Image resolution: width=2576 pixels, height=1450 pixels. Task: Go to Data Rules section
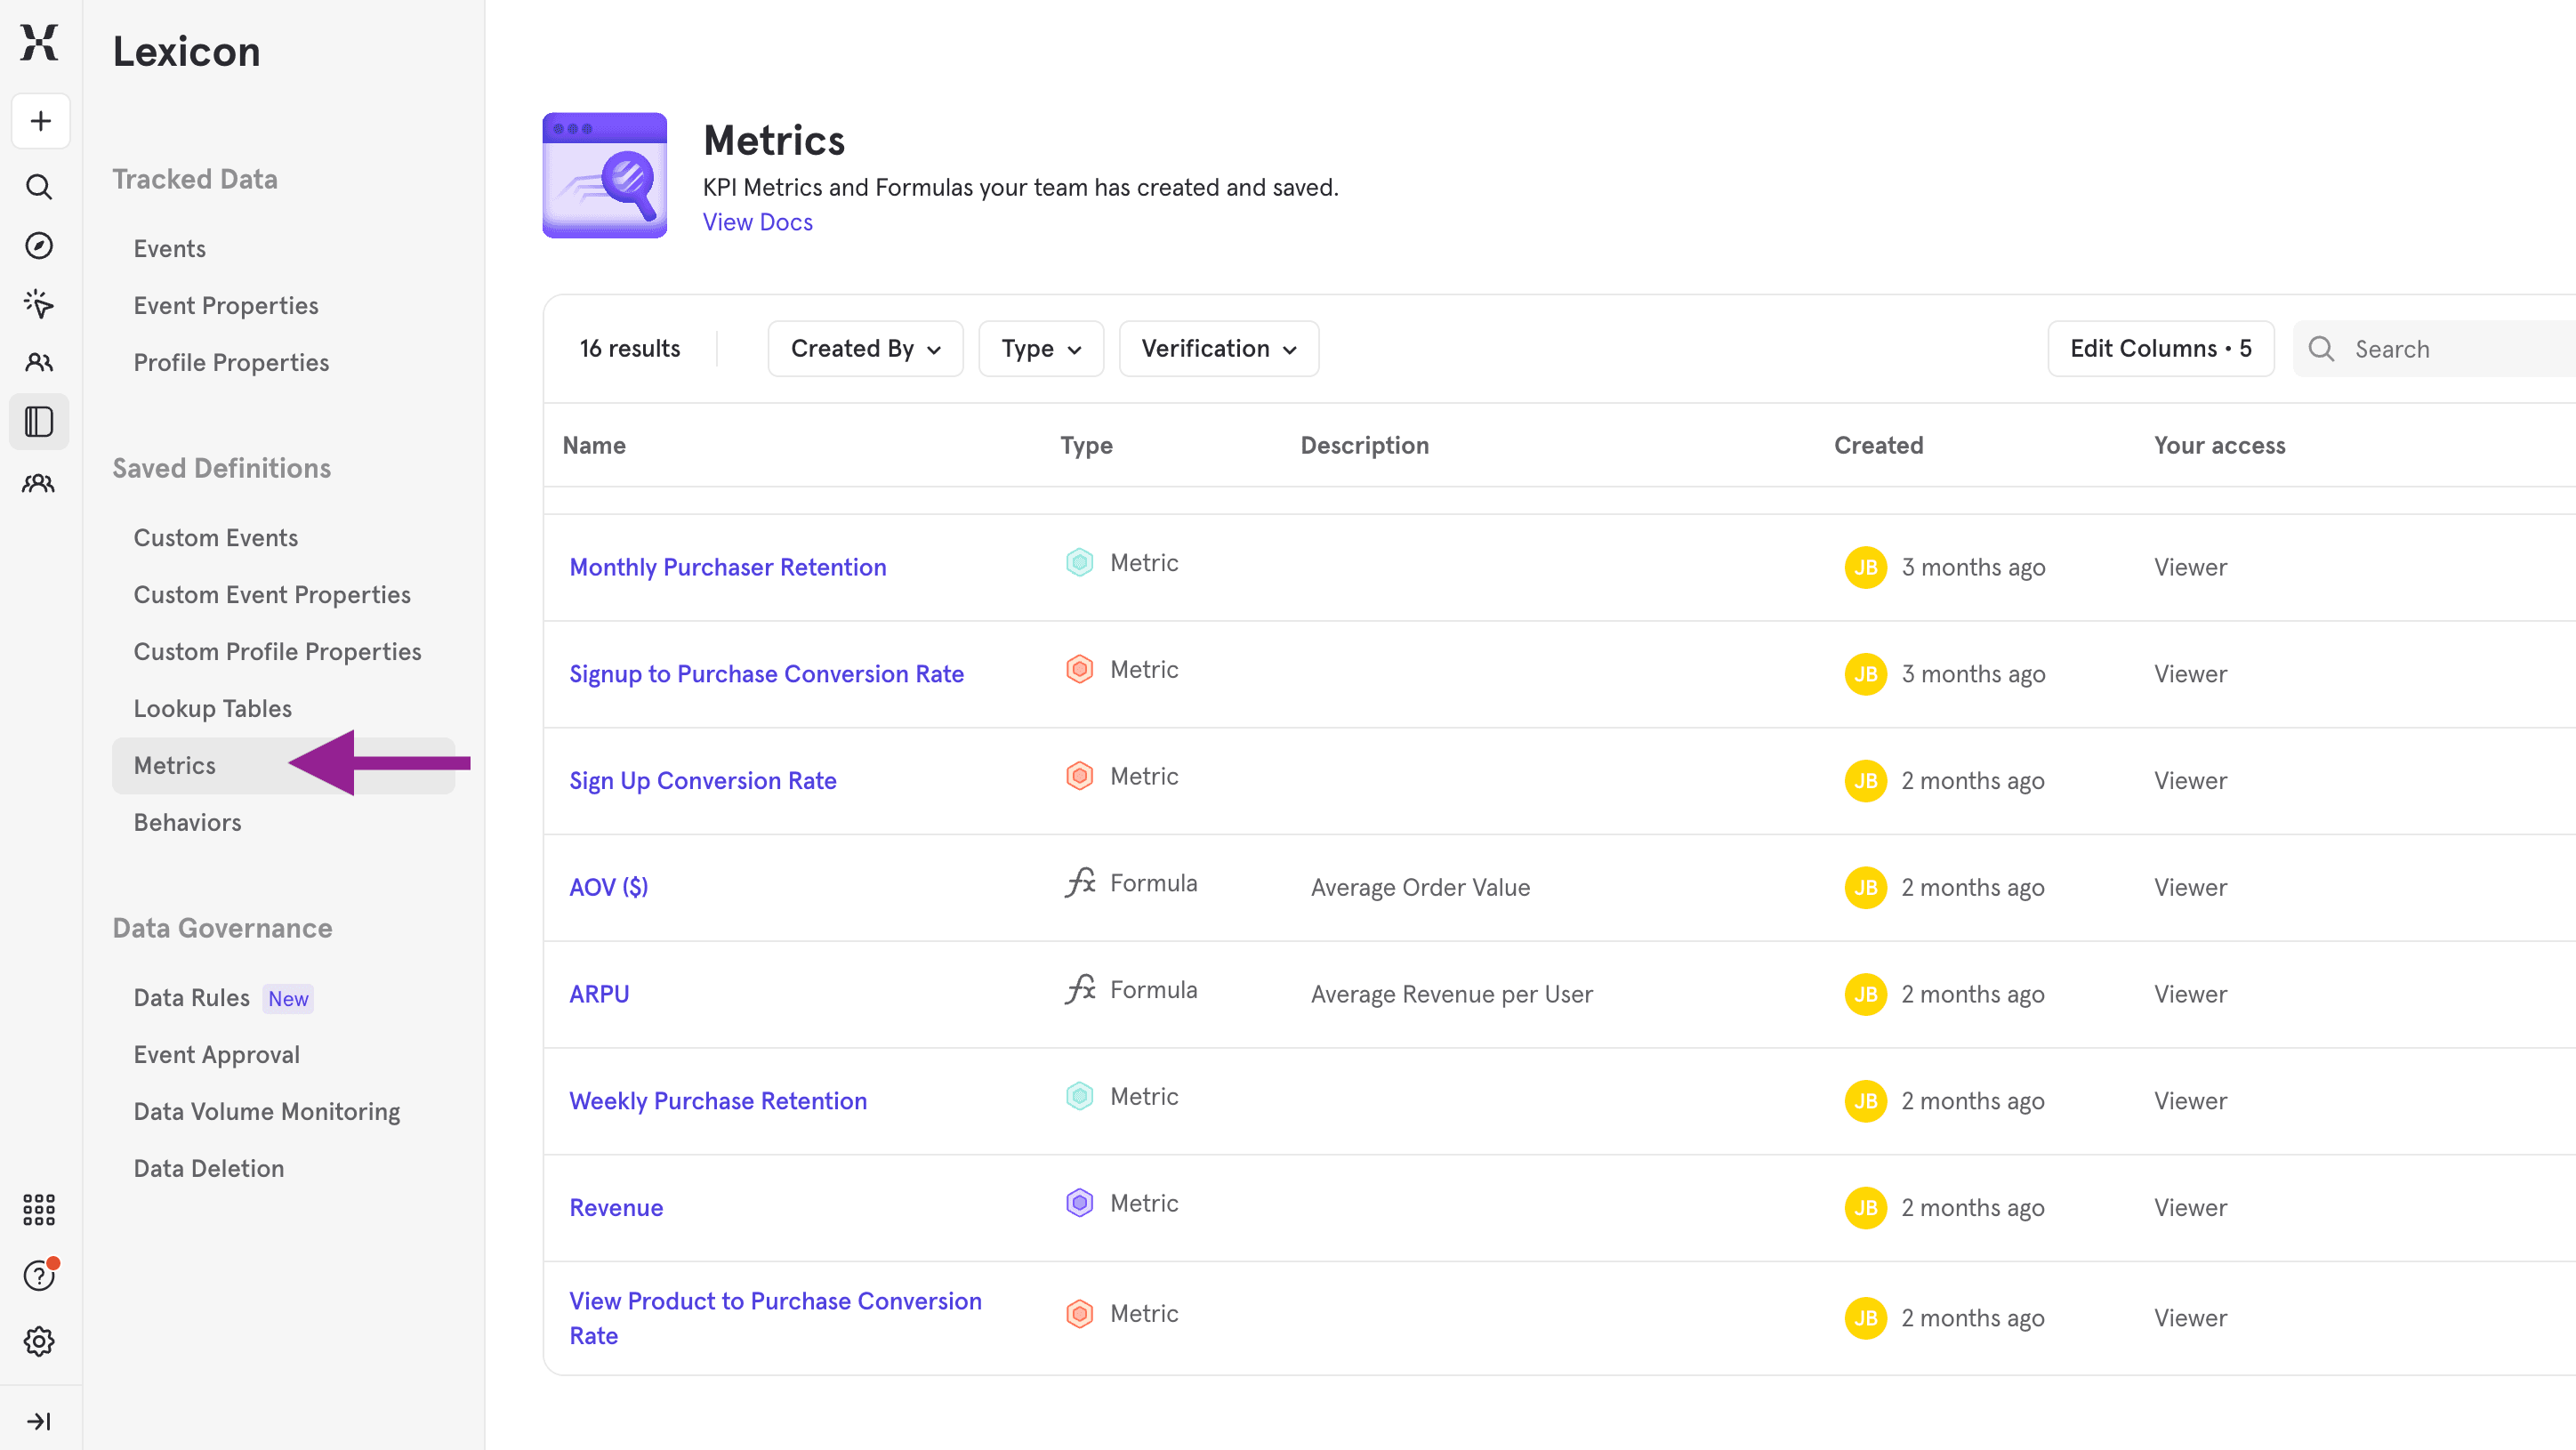192,998
